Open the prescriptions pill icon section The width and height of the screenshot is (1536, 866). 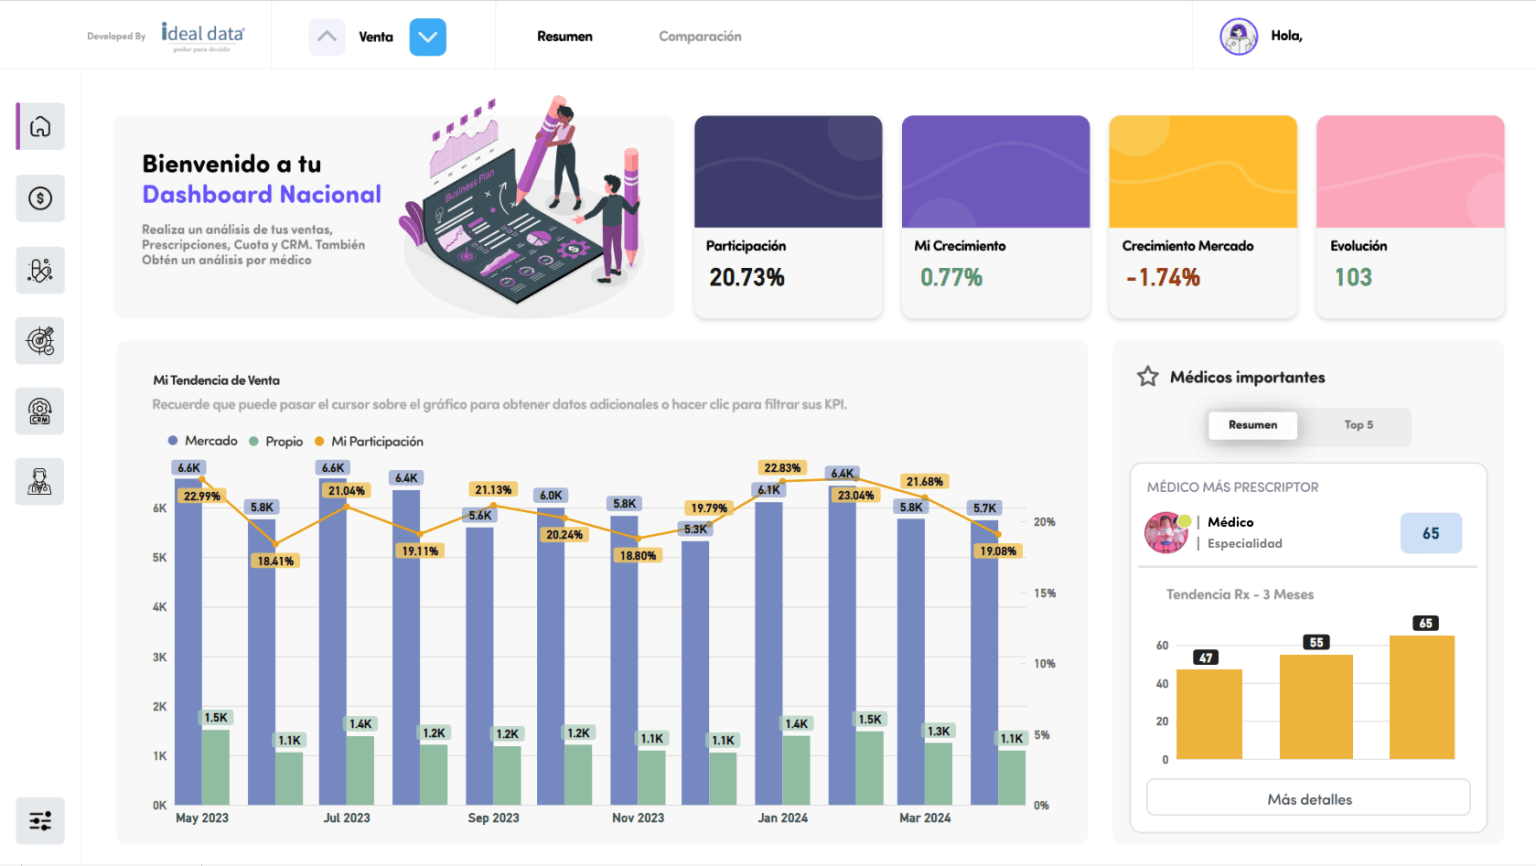click(x=40, y=270)
